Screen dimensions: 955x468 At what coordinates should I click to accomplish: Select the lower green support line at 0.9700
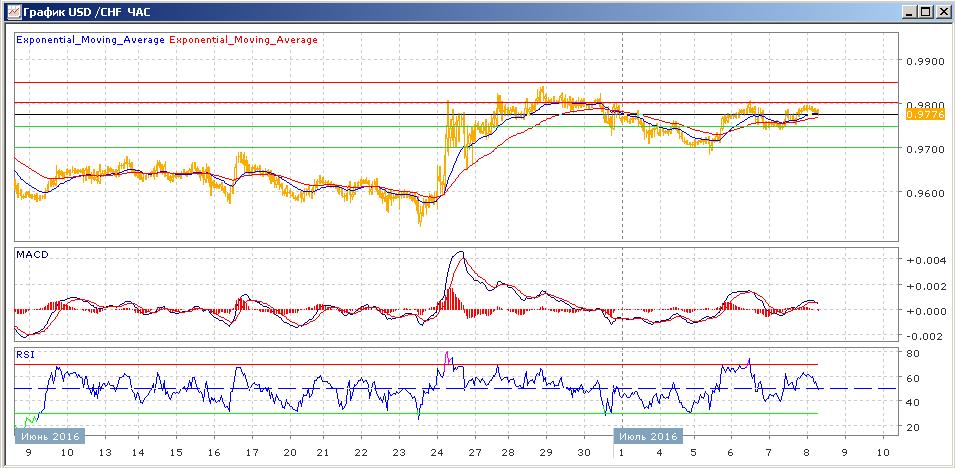(457, 147)
